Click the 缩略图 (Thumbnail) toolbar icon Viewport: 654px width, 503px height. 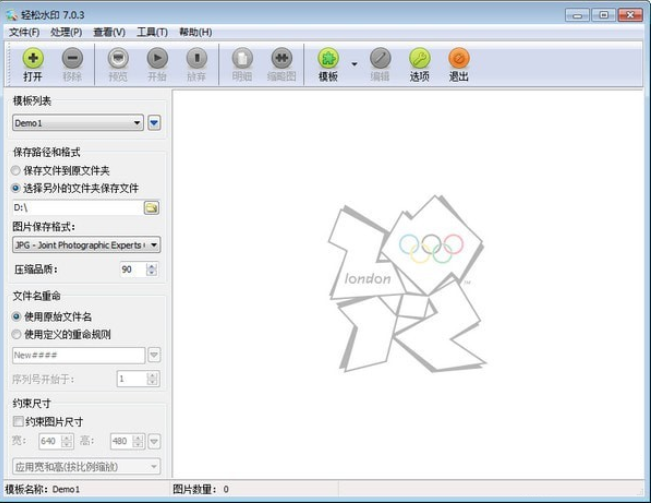283,60
